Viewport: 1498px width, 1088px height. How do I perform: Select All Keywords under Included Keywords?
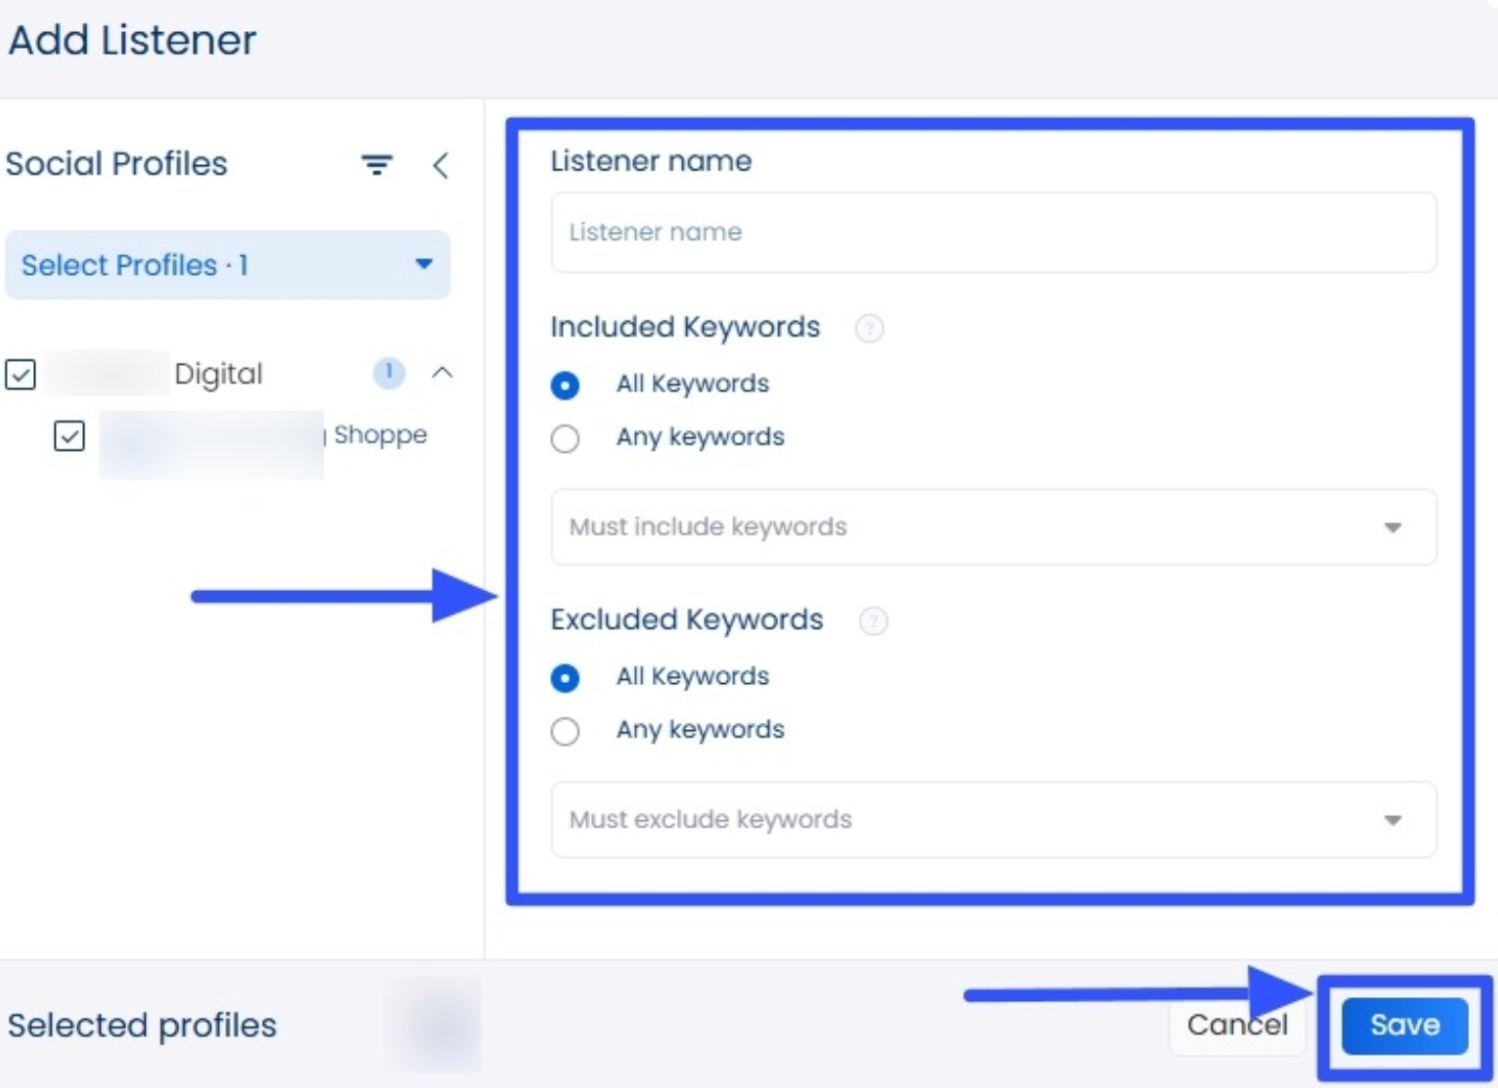(x=565, y=385)
